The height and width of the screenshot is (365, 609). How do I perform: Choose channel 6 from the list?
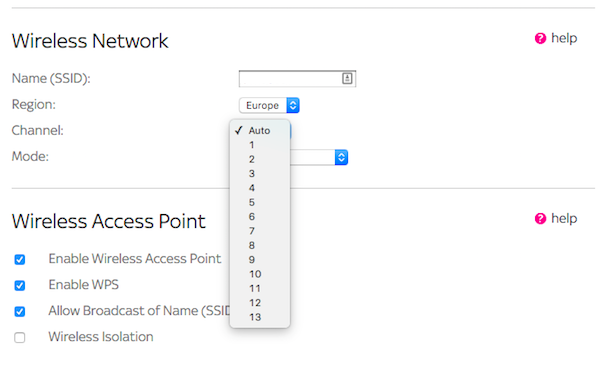(260, 217)
